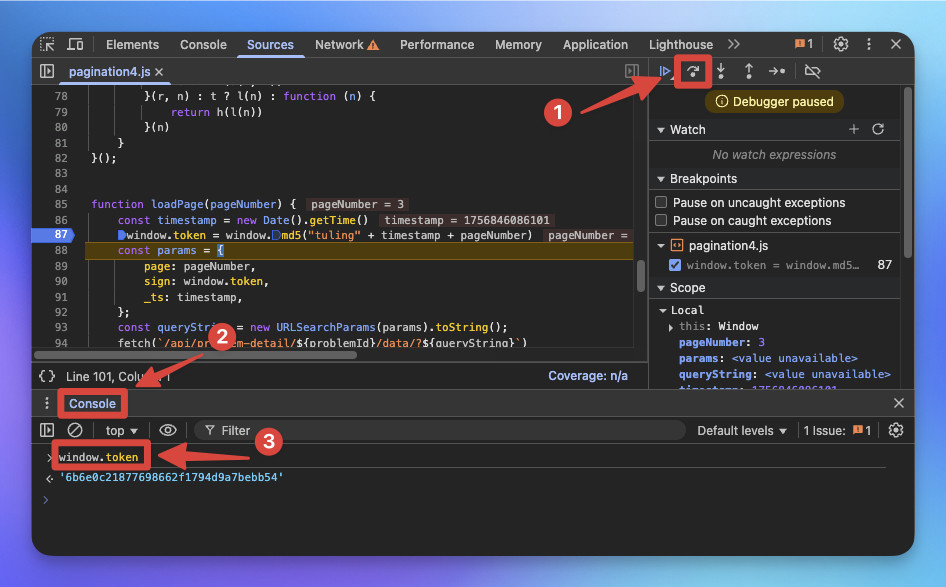Switch to the Elements tab
The width and height of the screenshot is (946, 587).
pos(132,45)
